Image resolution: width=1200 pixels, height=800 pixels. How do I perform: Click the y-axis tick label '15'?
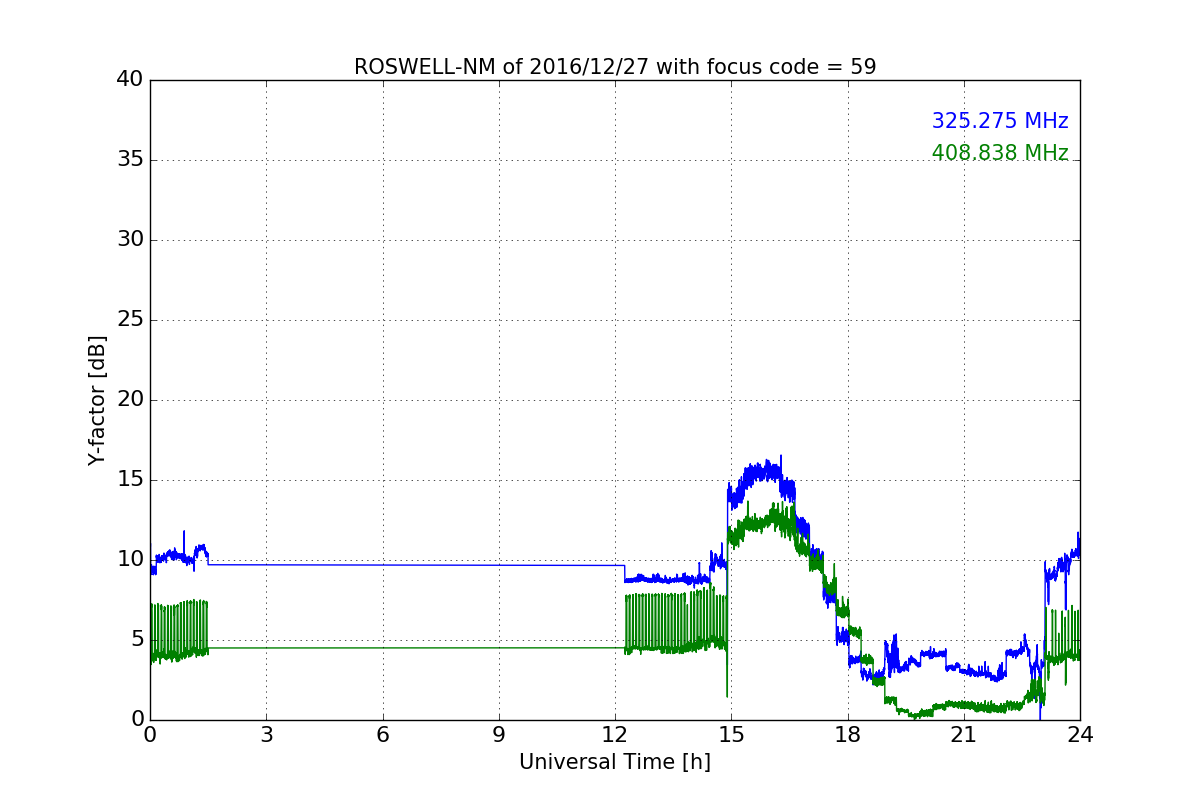(130, 479)
